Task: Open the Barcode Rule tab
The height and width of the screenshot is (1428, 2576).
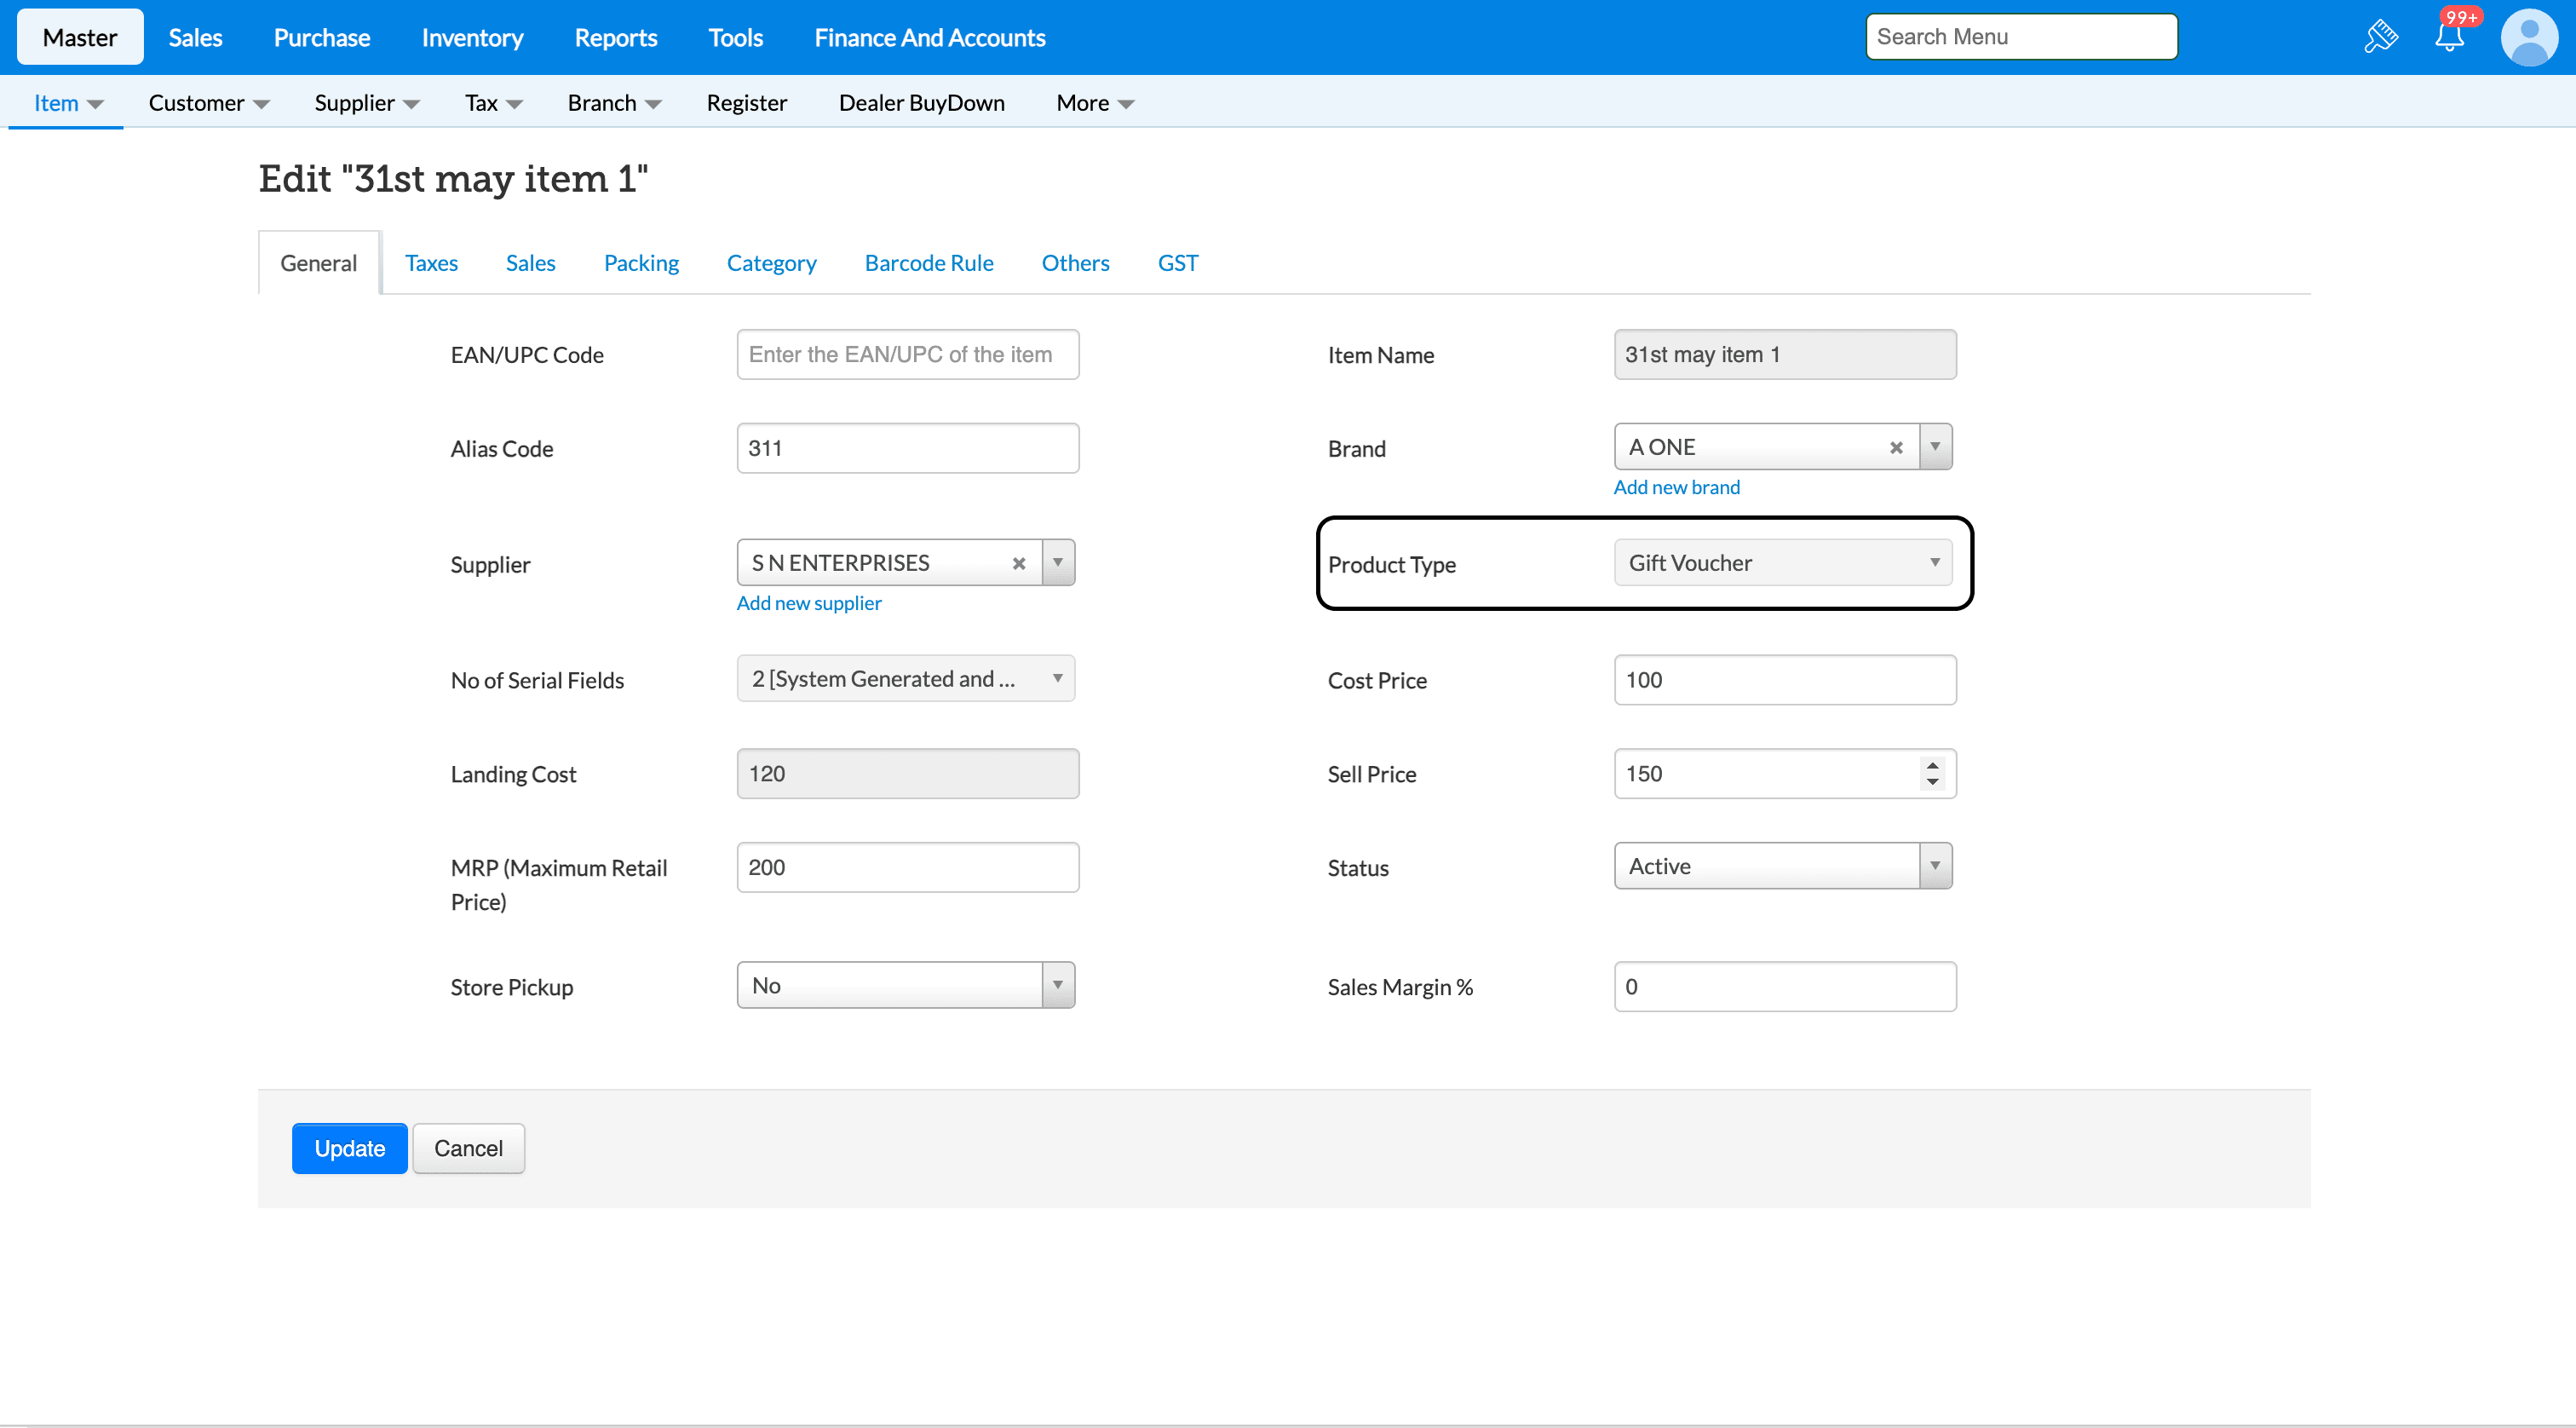Action: tap(928, 263)
